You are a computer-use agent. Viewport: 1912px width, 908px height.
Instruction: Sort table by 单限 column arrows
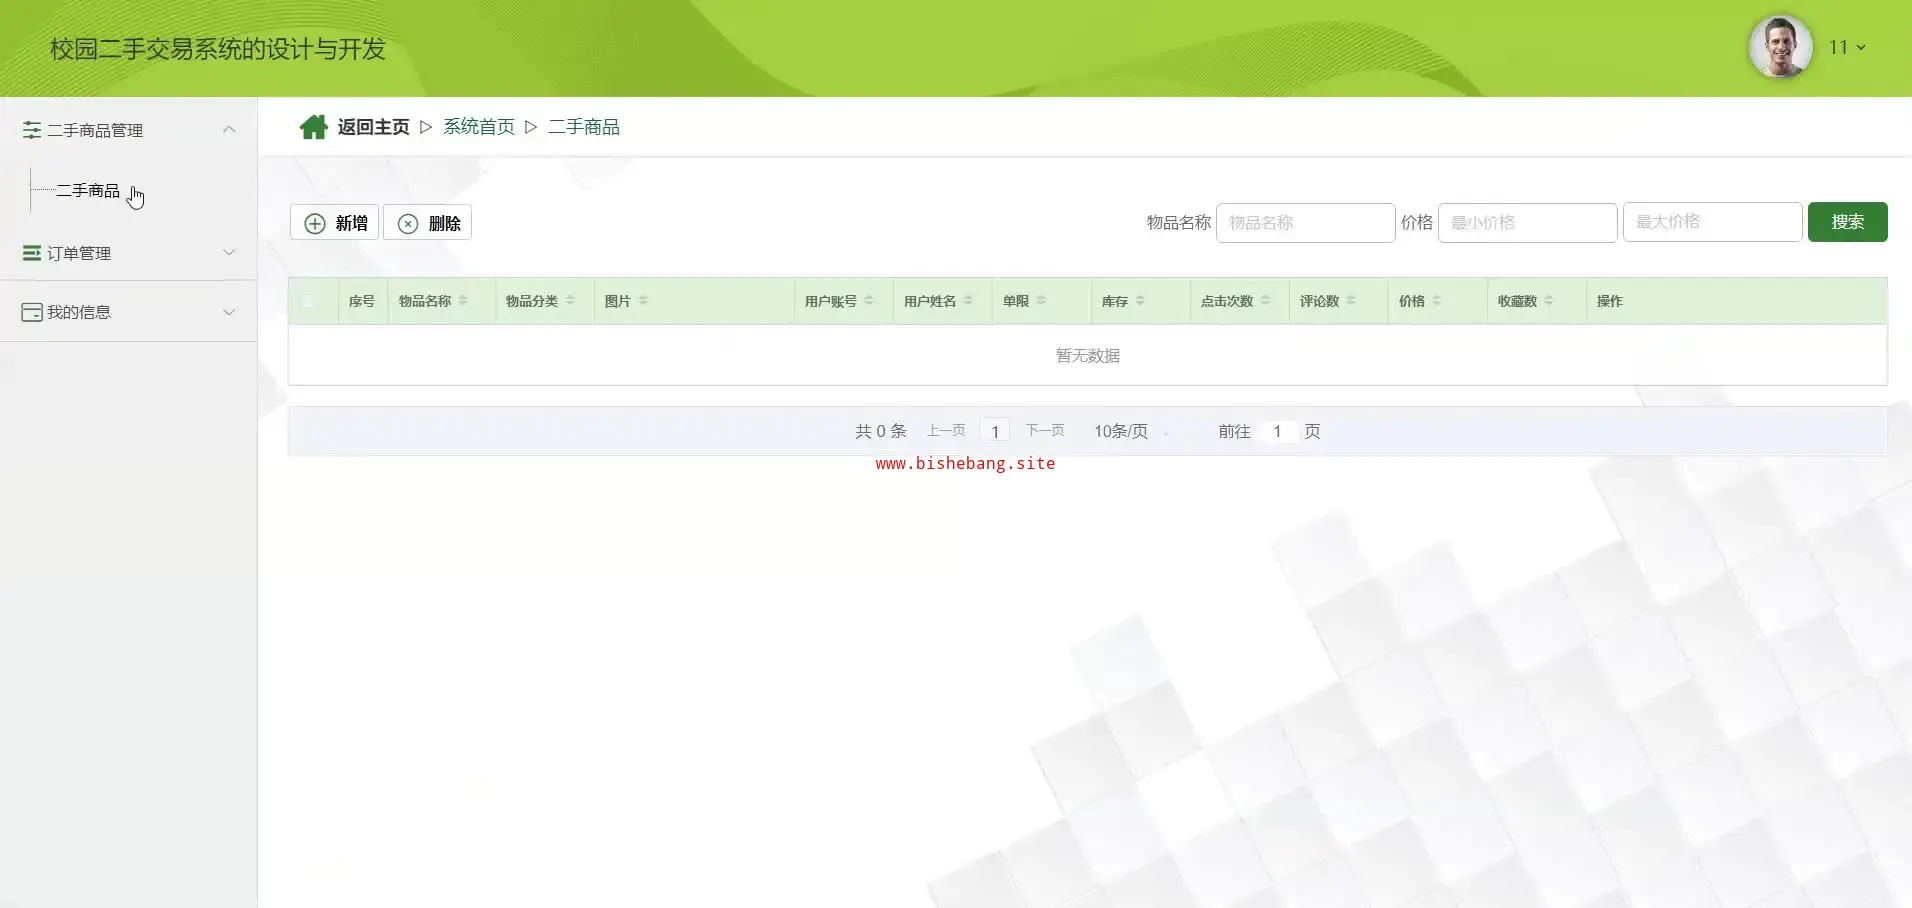1041,300
